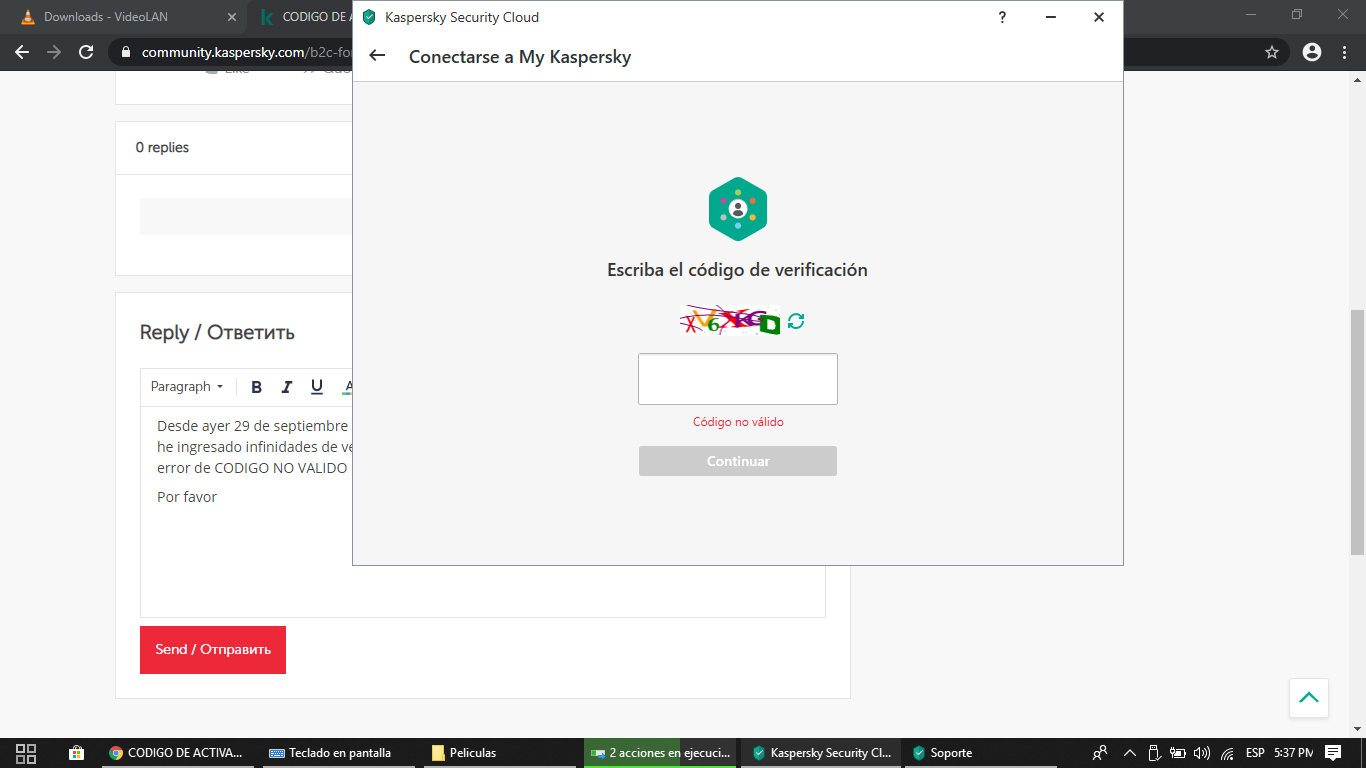Click the 5:37 PM taskbar clock
The width and height of the screenshot is (1366, 768).
[x=1294, y=753]
